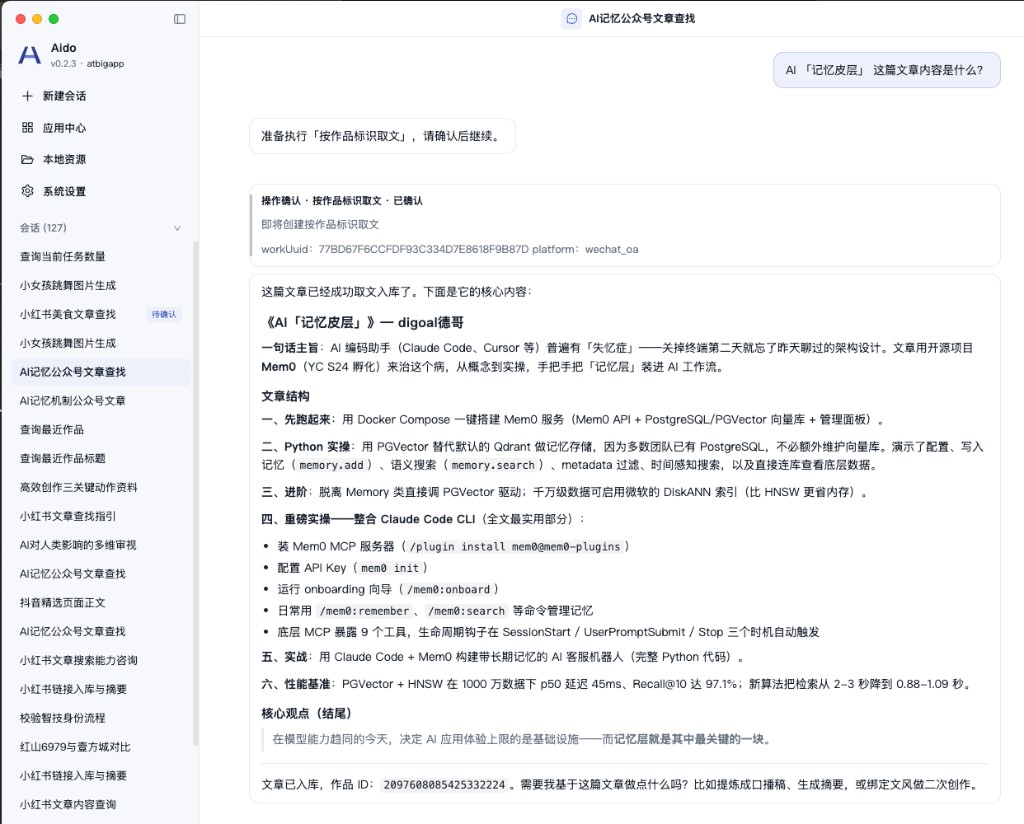Click the /plugin install mem0@mem0-plugins code
The width and height of the screenshot is (1024, 824).
pyautogui.click(x=515, y=547)
